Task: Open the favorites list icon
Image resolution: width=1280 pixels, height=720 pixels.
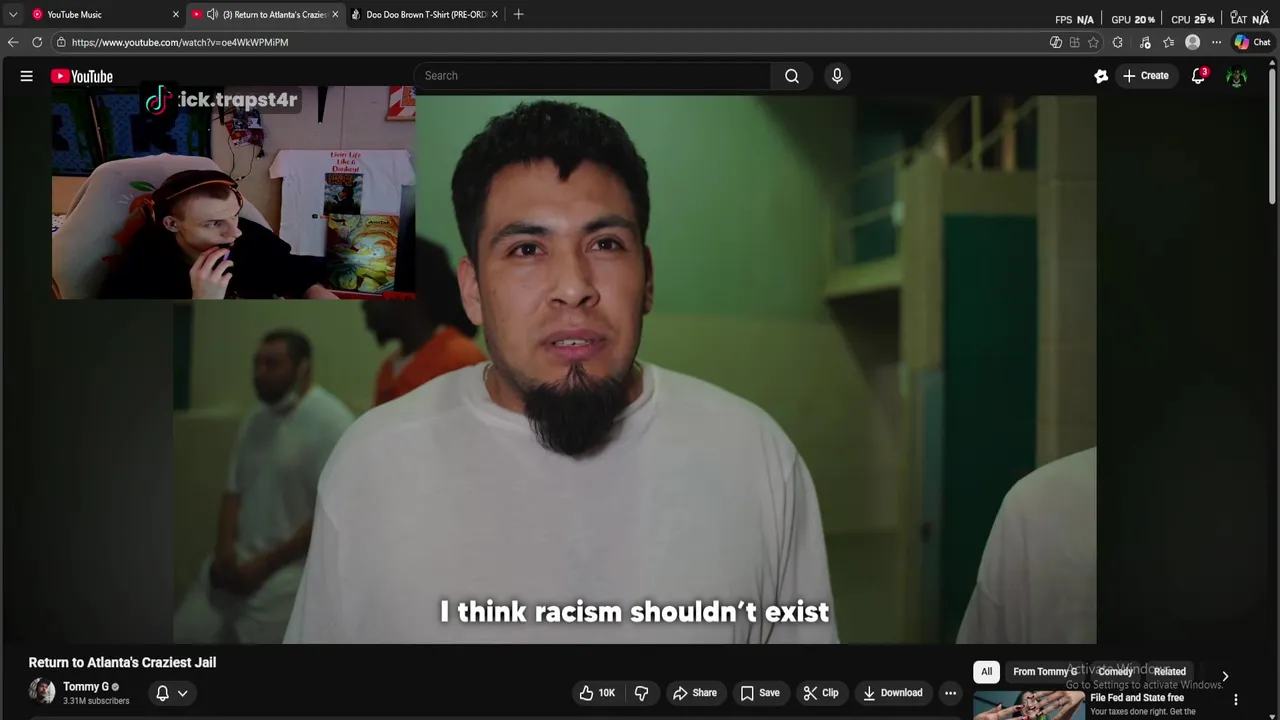Action: coord(1168,42)
